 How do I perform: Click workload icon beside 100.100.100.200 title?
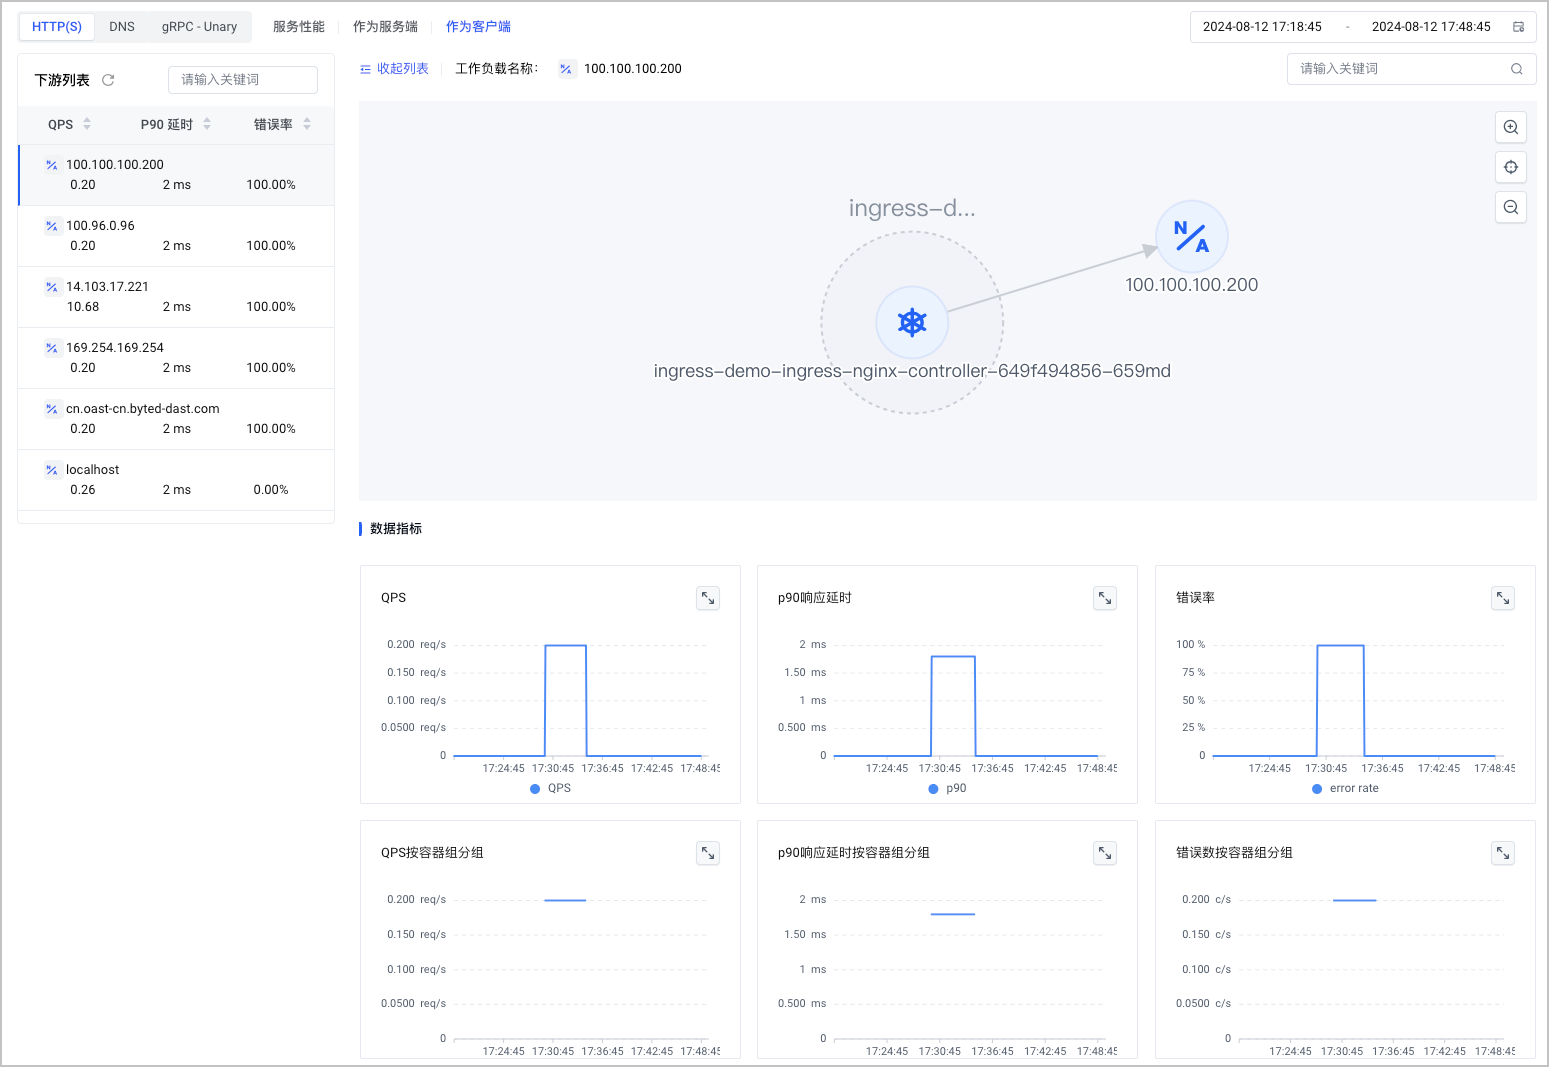566,69
